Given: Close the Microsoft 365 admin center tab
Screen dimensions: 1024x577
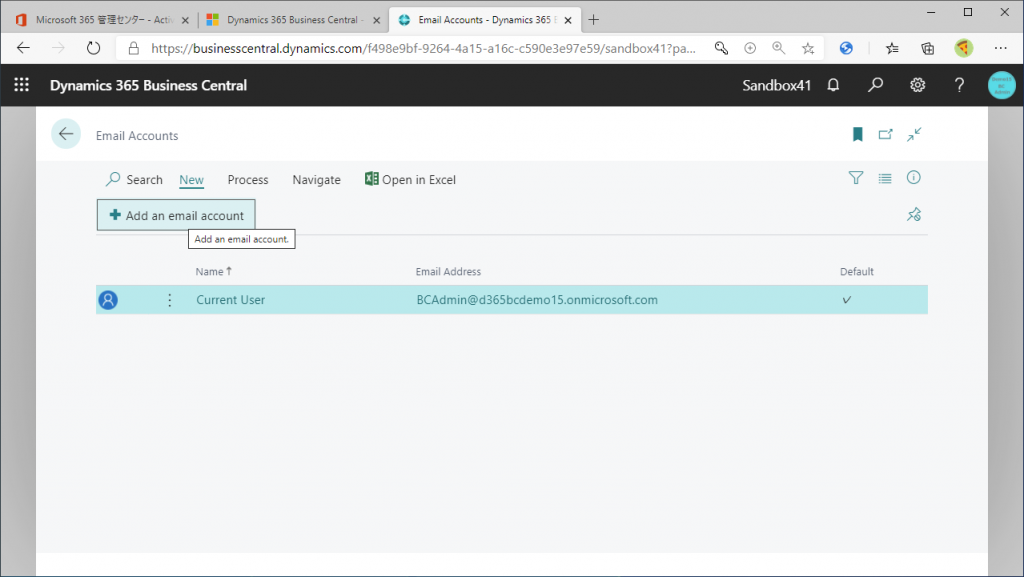Looking at the screenshot, I should coord(185,20).
